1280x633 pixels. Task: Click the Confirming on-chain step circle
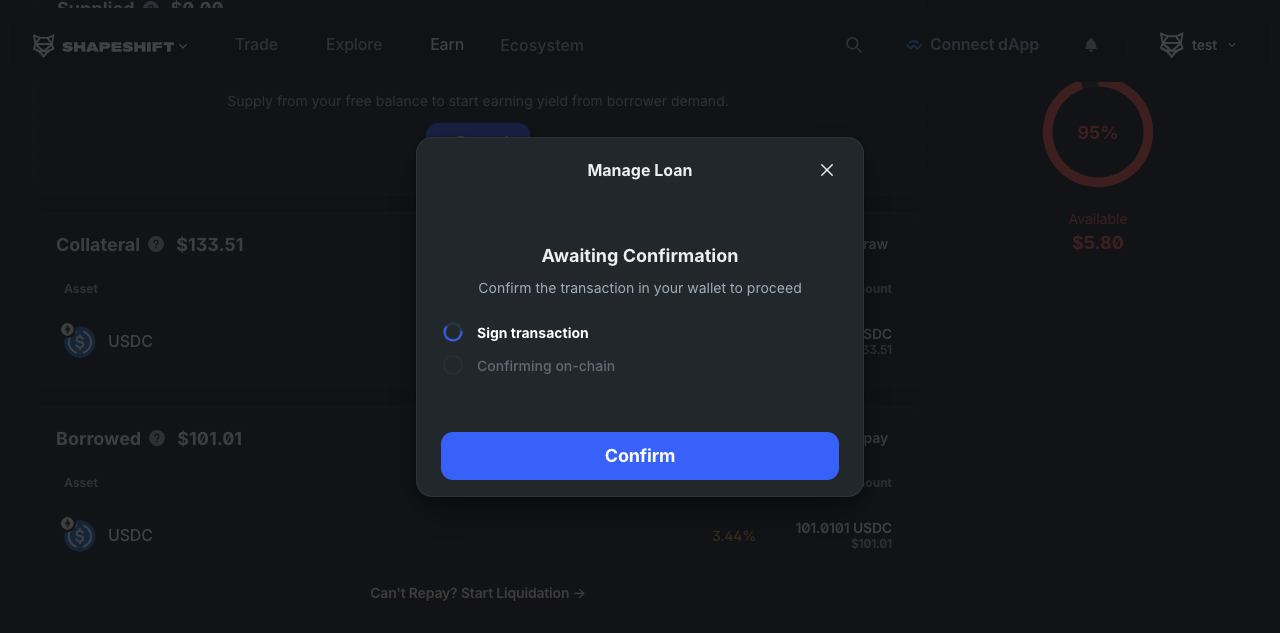pyautogui.click(x=453, y=366)
